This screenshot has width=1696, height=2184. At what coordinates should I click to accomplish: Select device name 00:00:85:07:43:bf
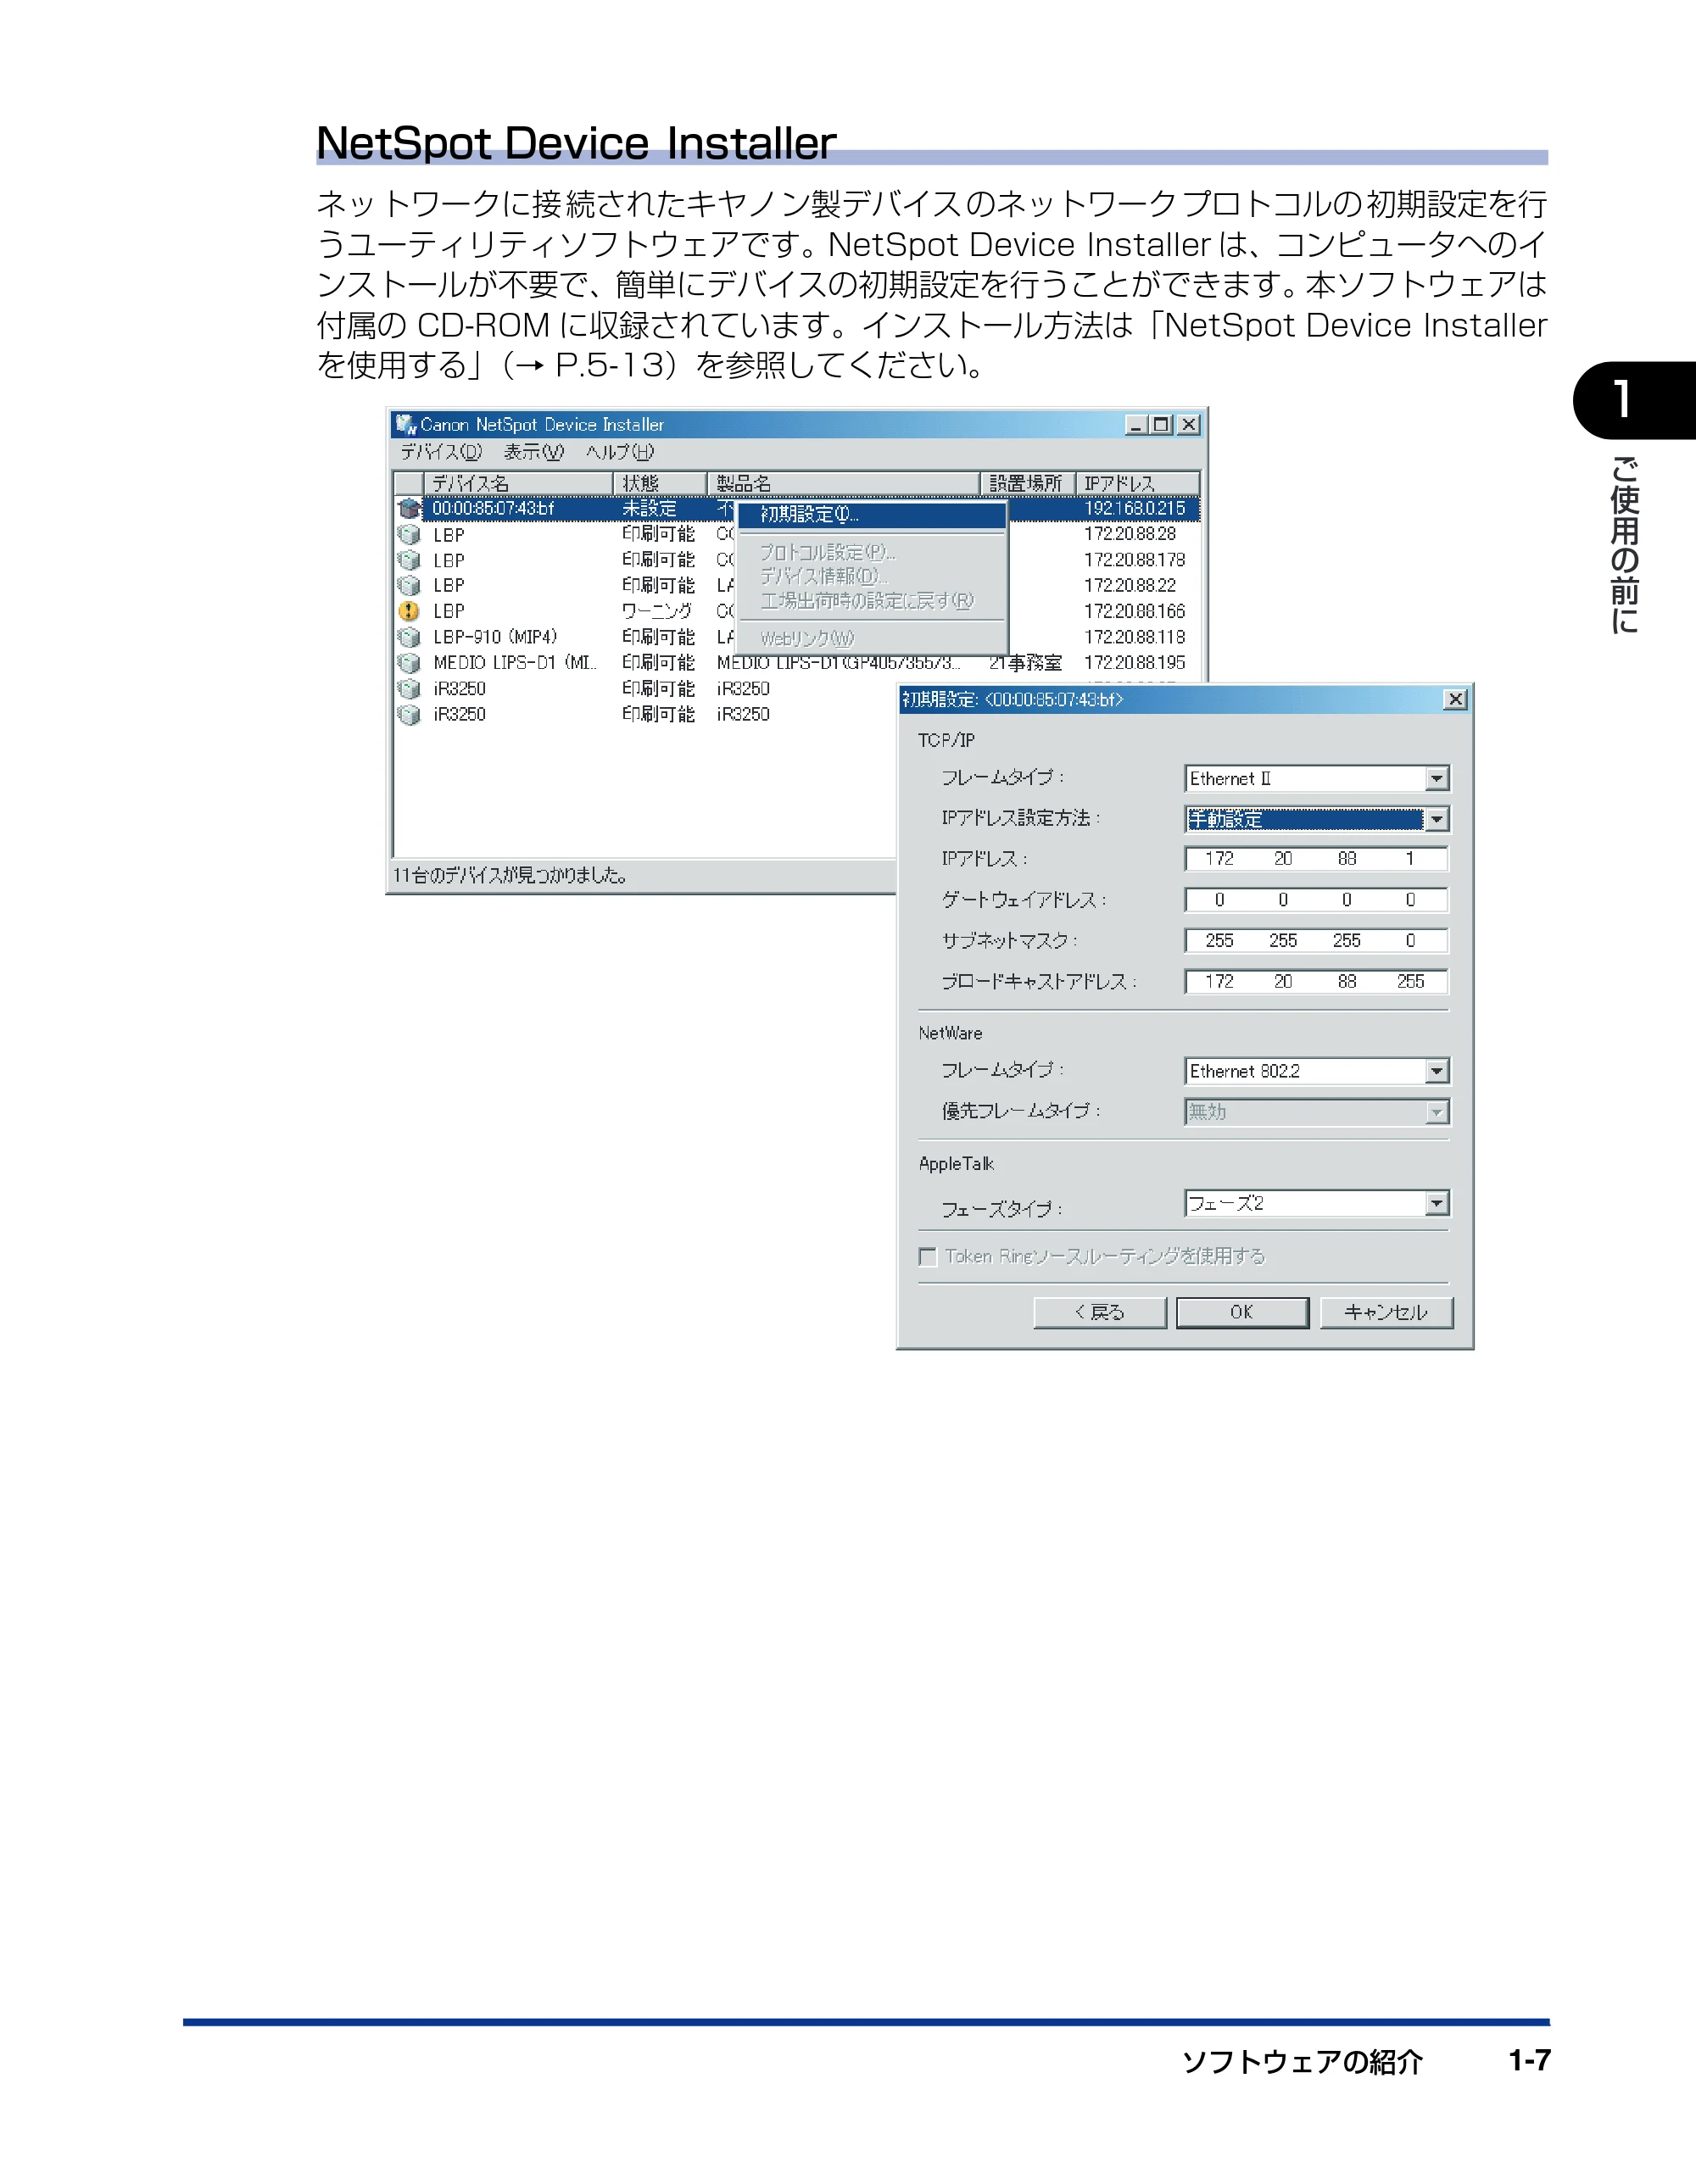point(493,508)
